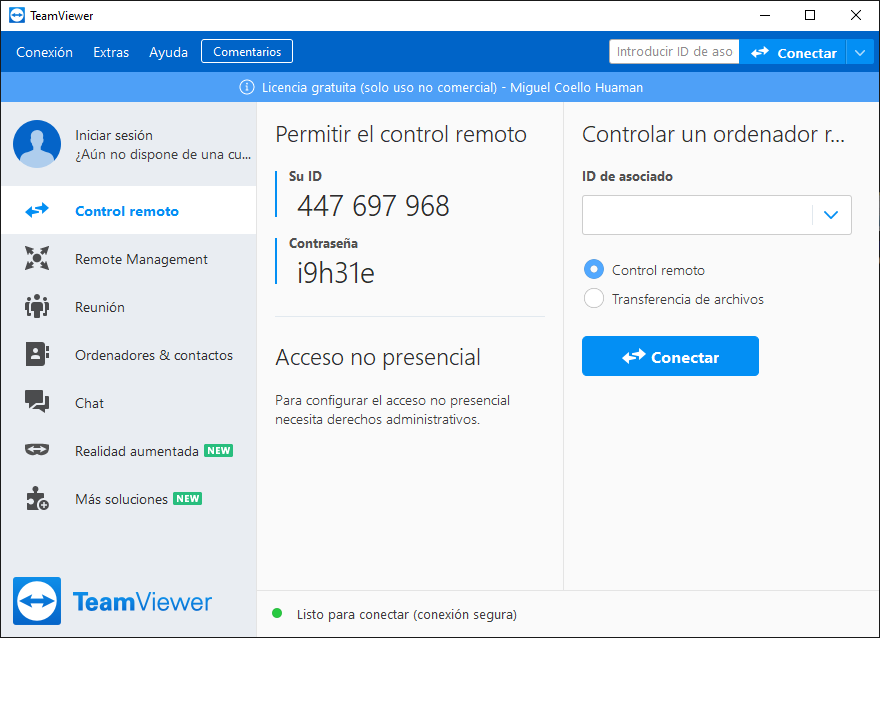Screen dimensions: 880x704
Task: Open the dropdown arrow beside top Conectar
Action: pyautogui.click(x=860, y=53)
